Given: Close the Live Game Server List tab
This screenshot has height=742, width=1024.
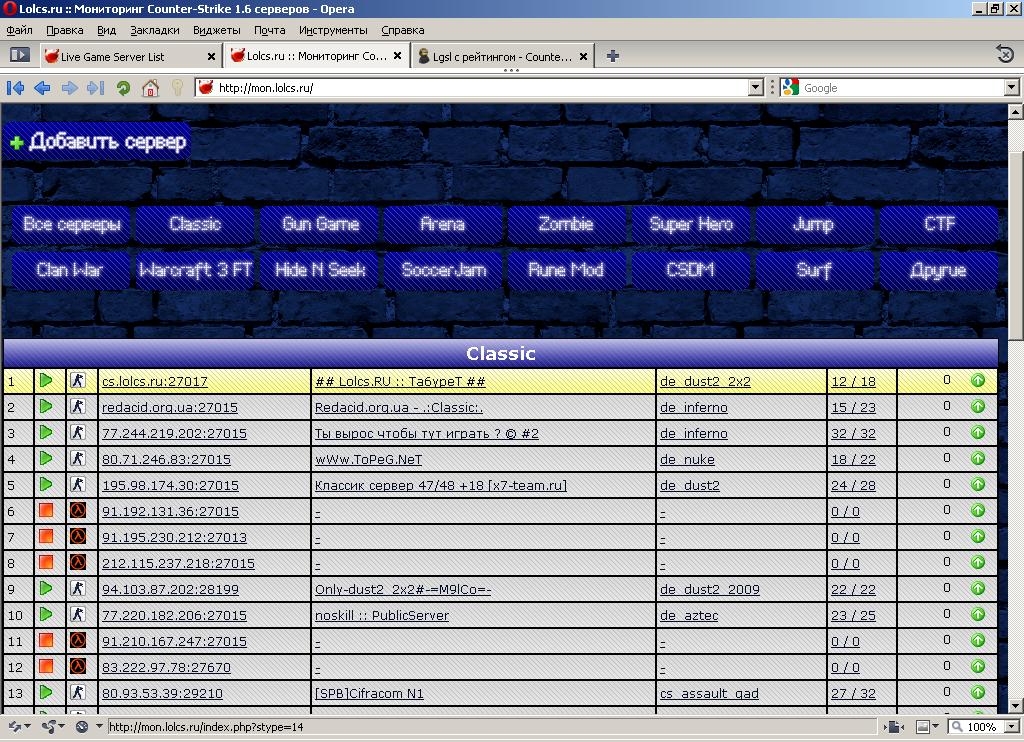Looking at the screenshot, I should (211, 57).
